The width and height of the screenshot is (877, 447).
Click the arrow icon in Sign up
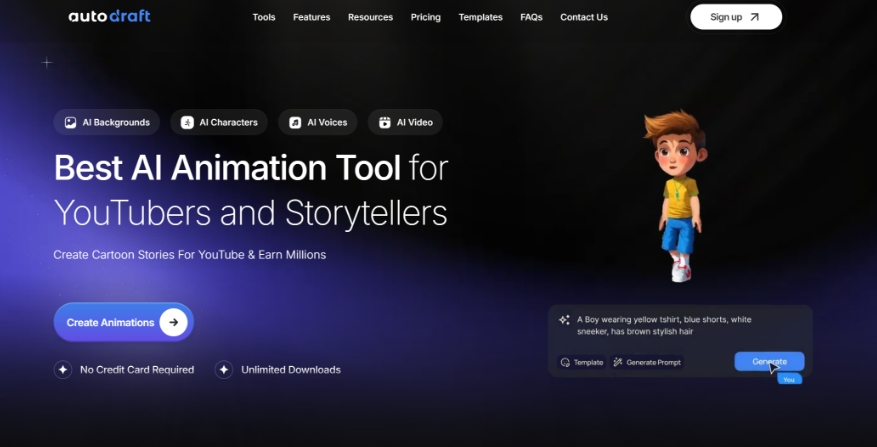click(755, 17)
